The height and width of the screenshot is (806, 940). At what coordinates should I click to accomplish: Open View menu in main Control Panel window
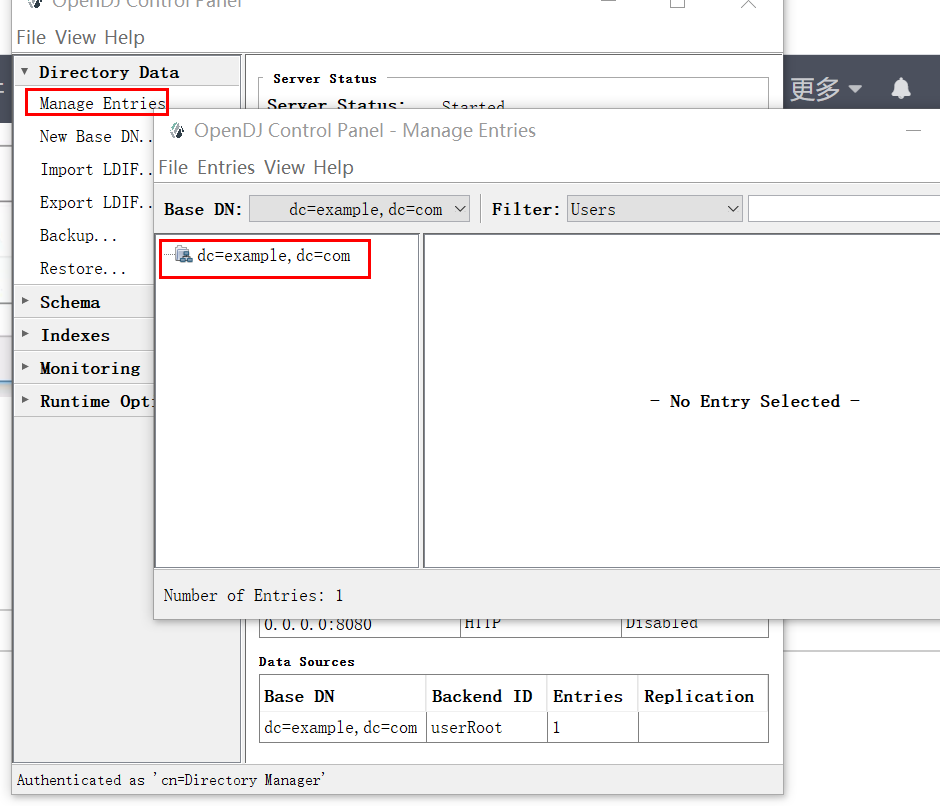(76, 37)
